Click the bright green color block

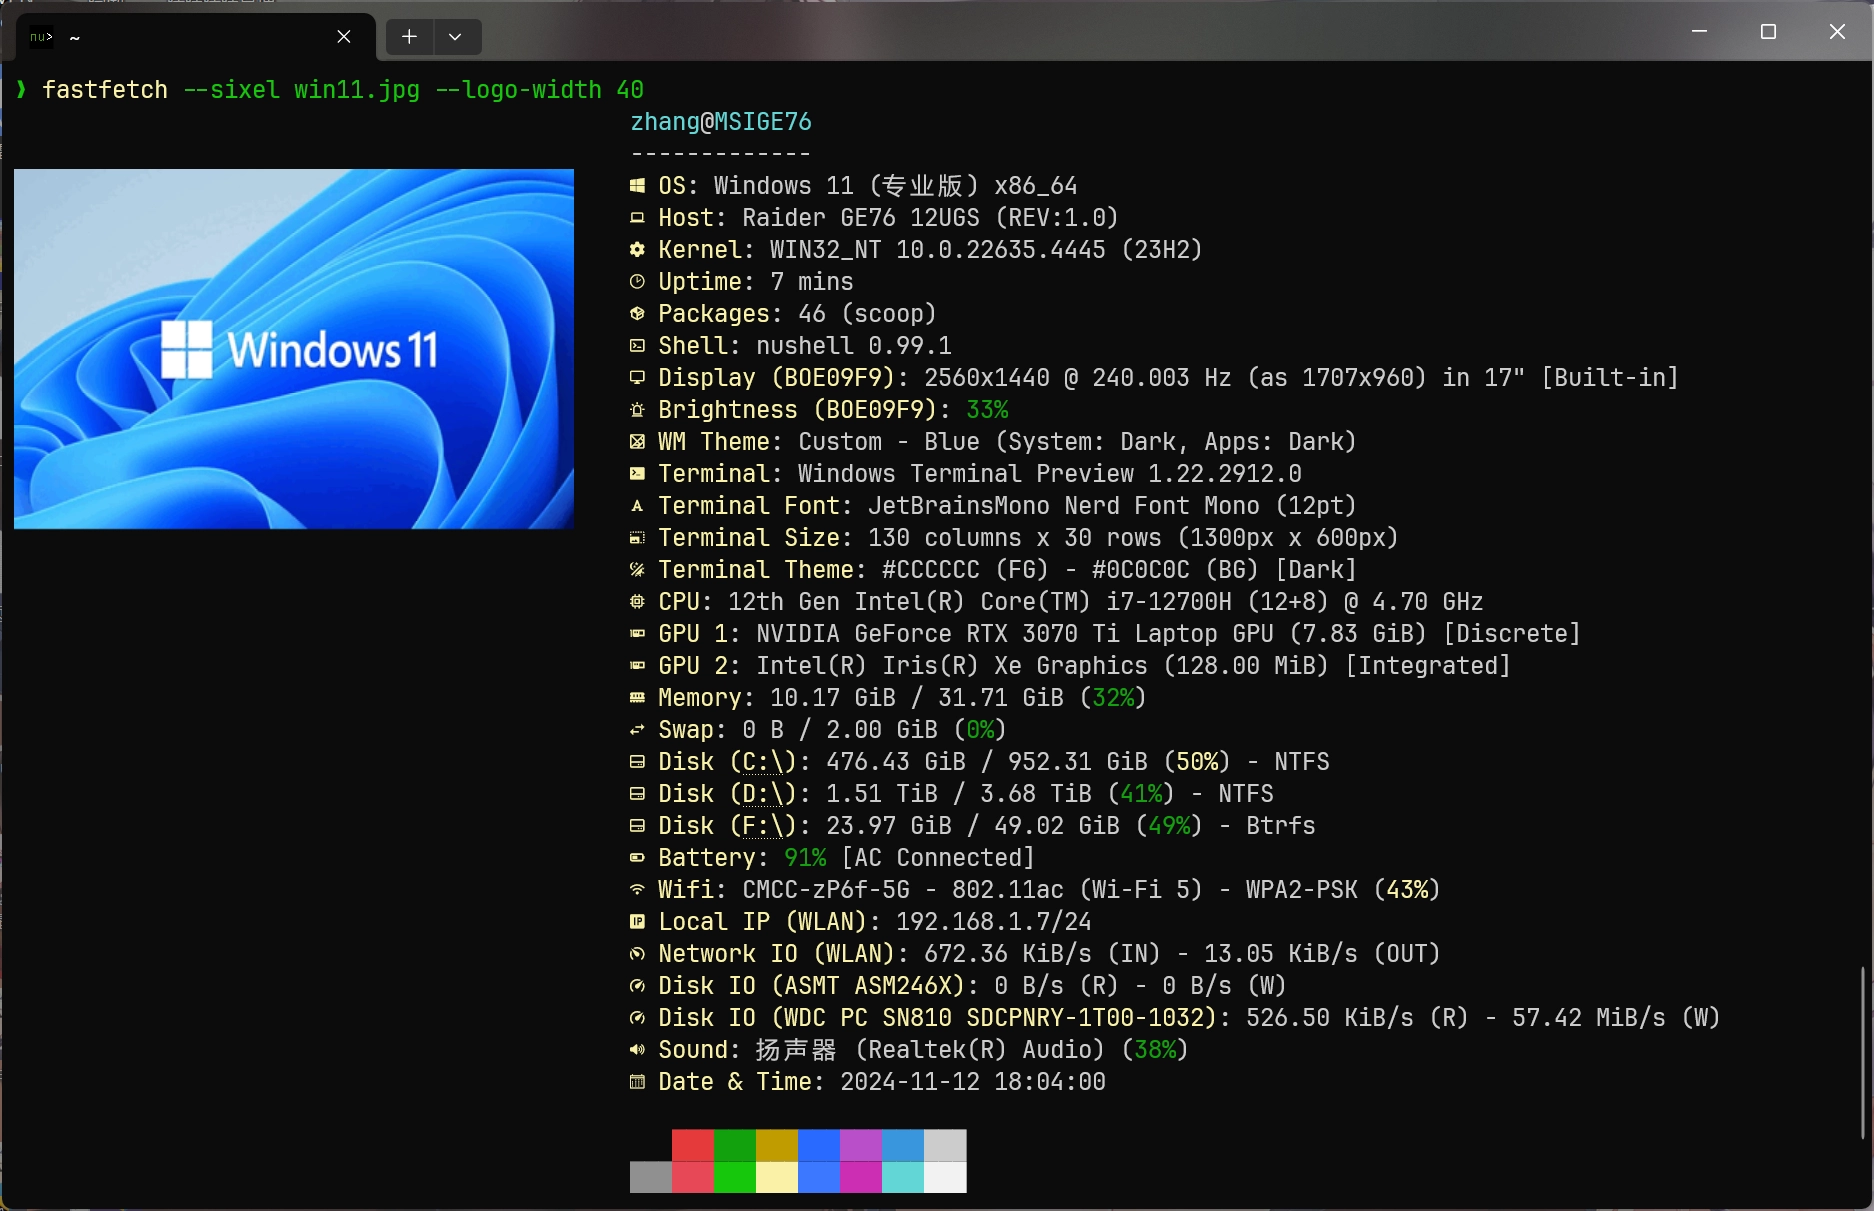[735, 1177]
